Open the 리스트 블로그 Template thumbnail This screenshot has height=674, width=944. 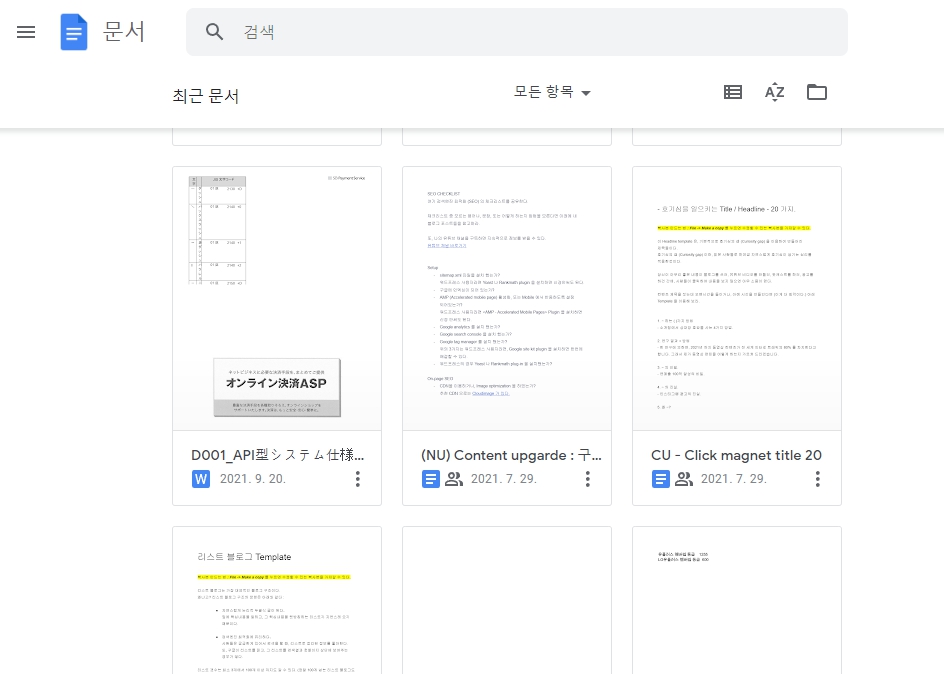point(277,600)
